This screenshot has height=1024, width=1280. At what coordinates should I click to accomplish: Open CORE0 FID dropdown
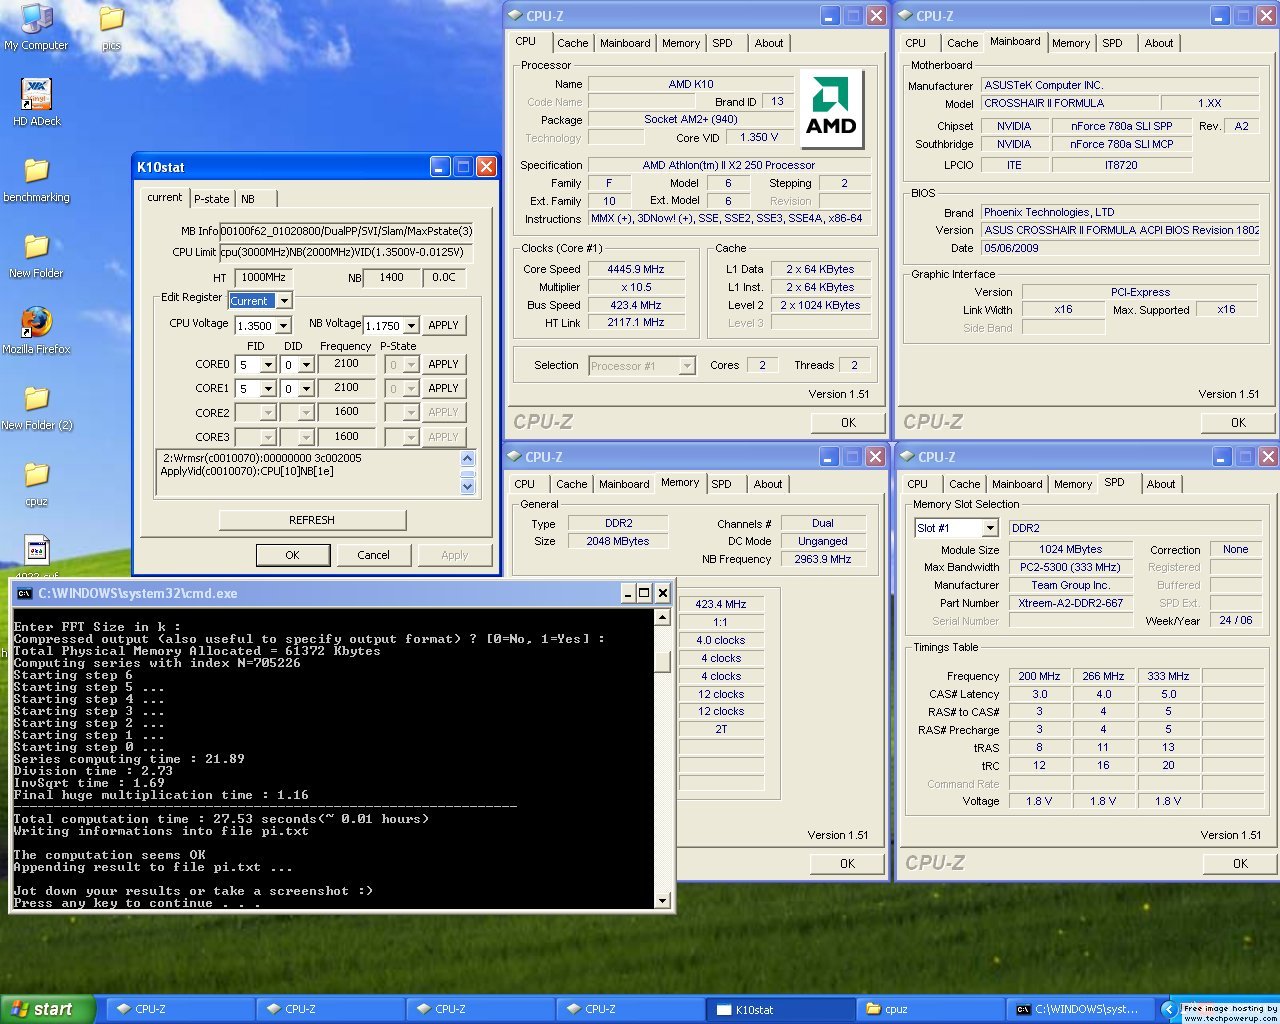click(267, 365)
